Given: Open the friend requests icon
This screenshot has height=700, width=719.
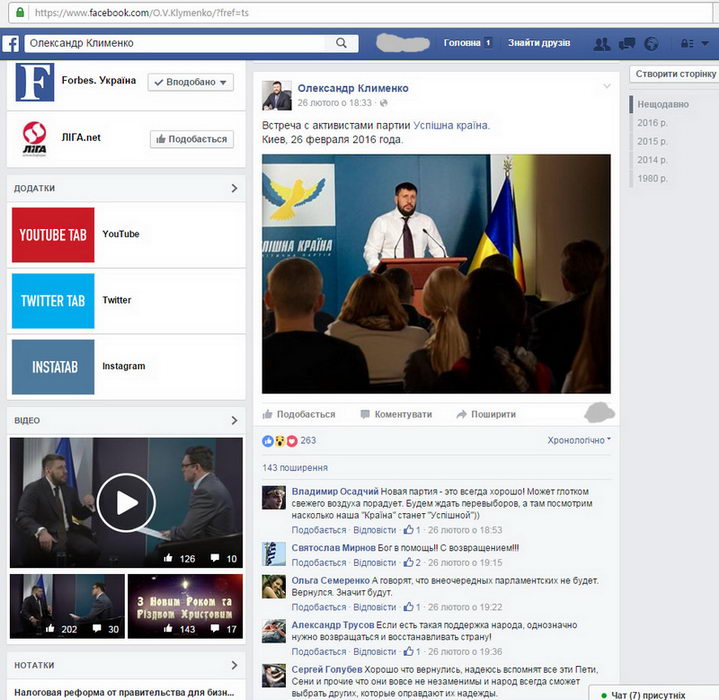Looking at the screenshot, I should [602, 44].
